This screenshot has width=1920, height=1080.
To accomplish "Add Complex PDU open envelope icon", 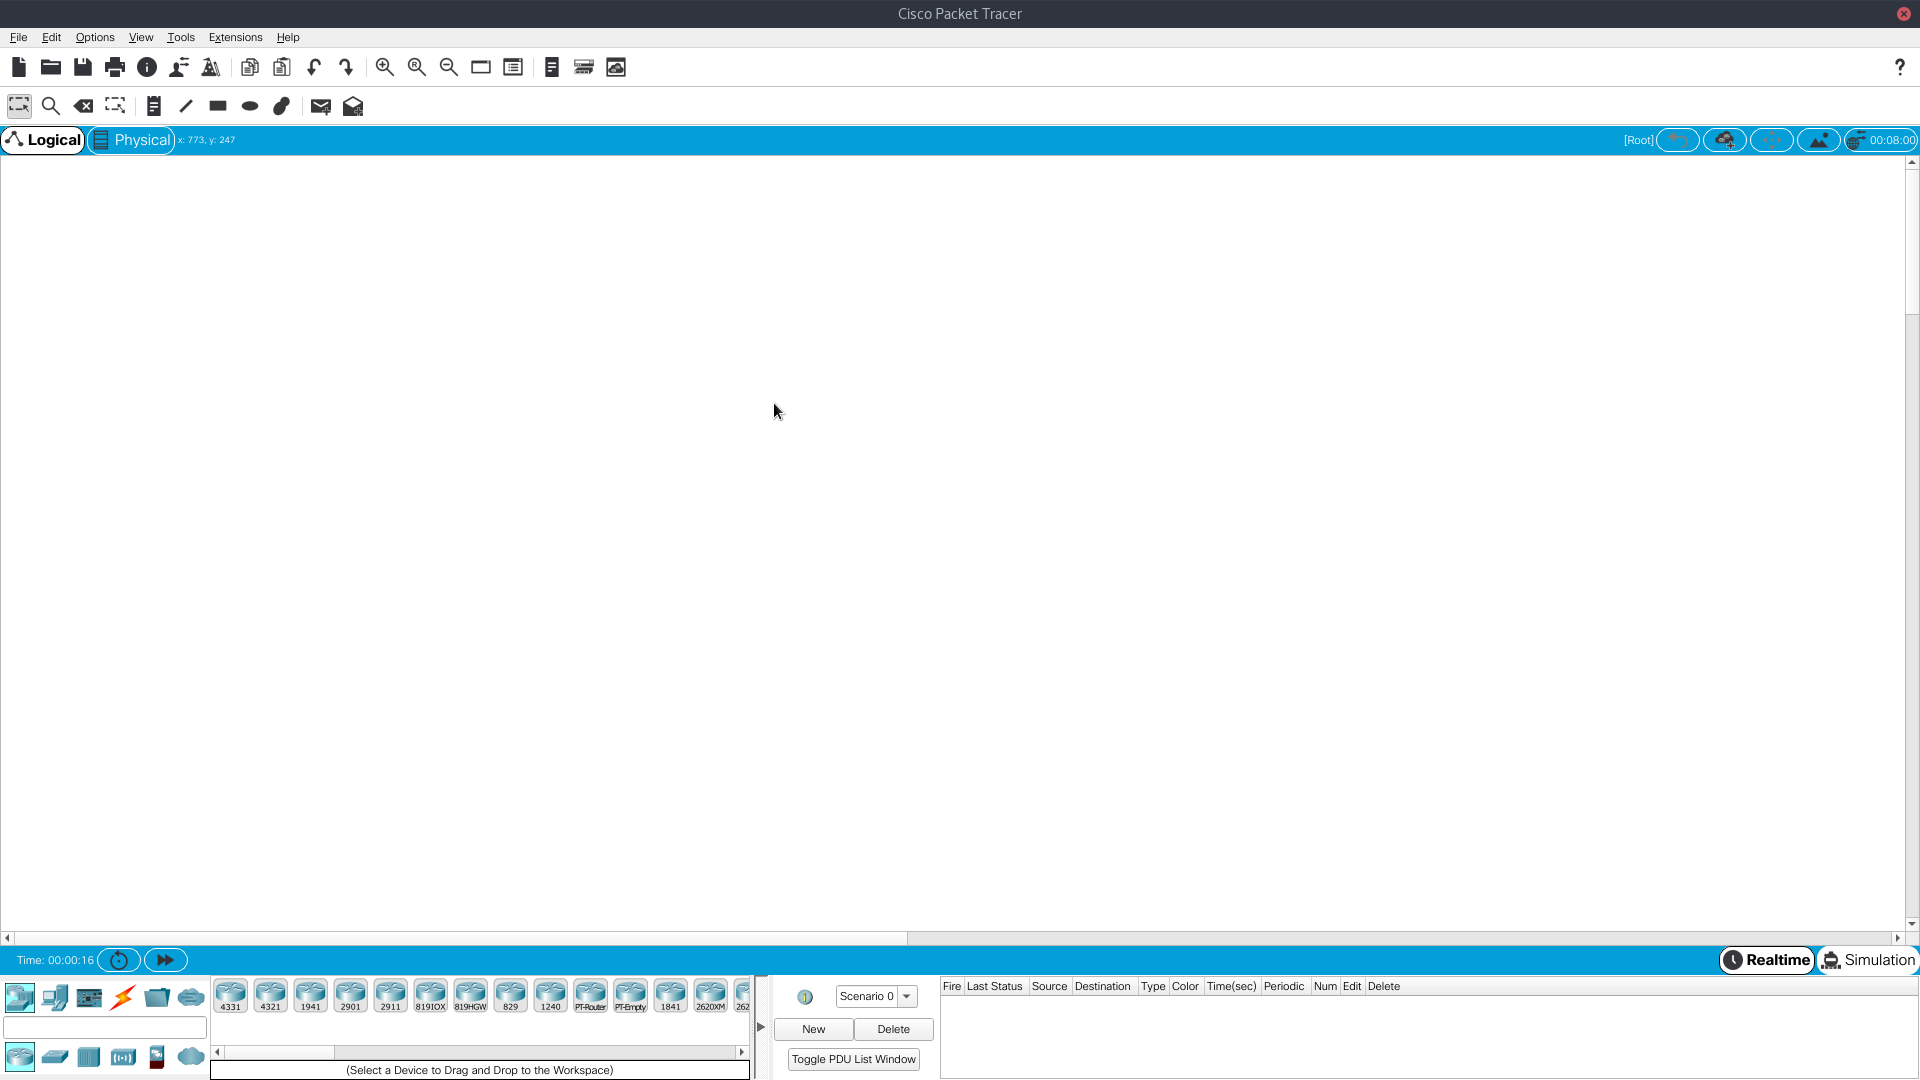I will tap(353, 106).
